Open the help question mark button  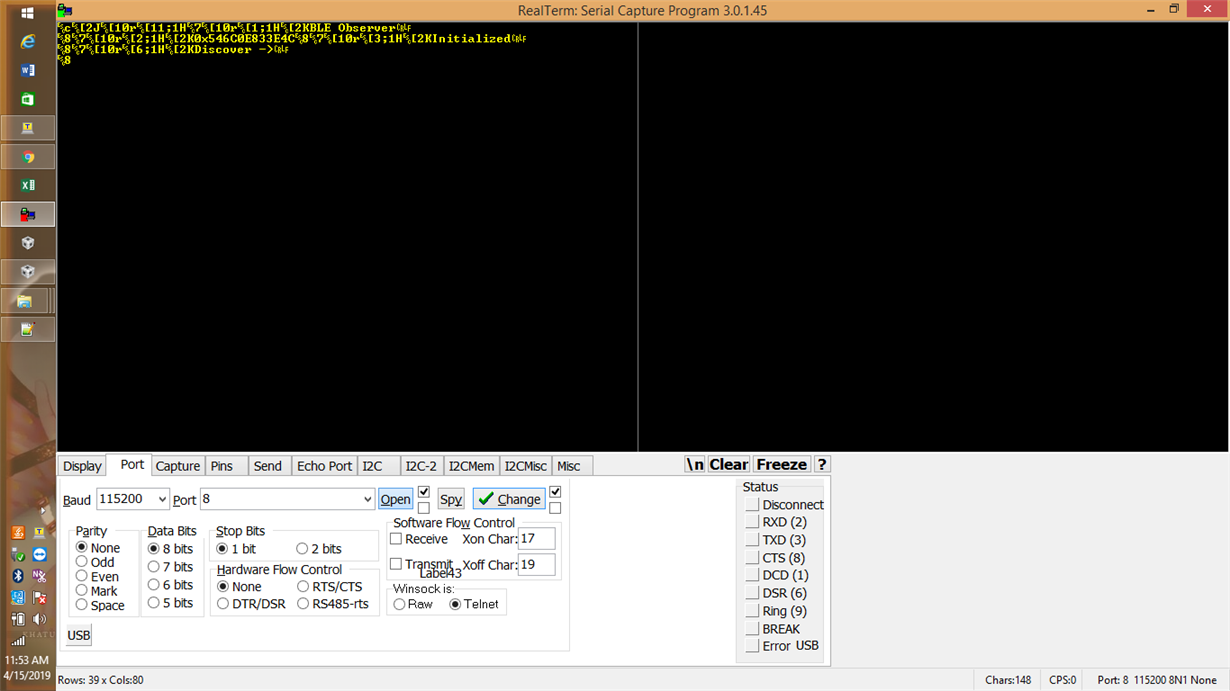tap(822, 464)
